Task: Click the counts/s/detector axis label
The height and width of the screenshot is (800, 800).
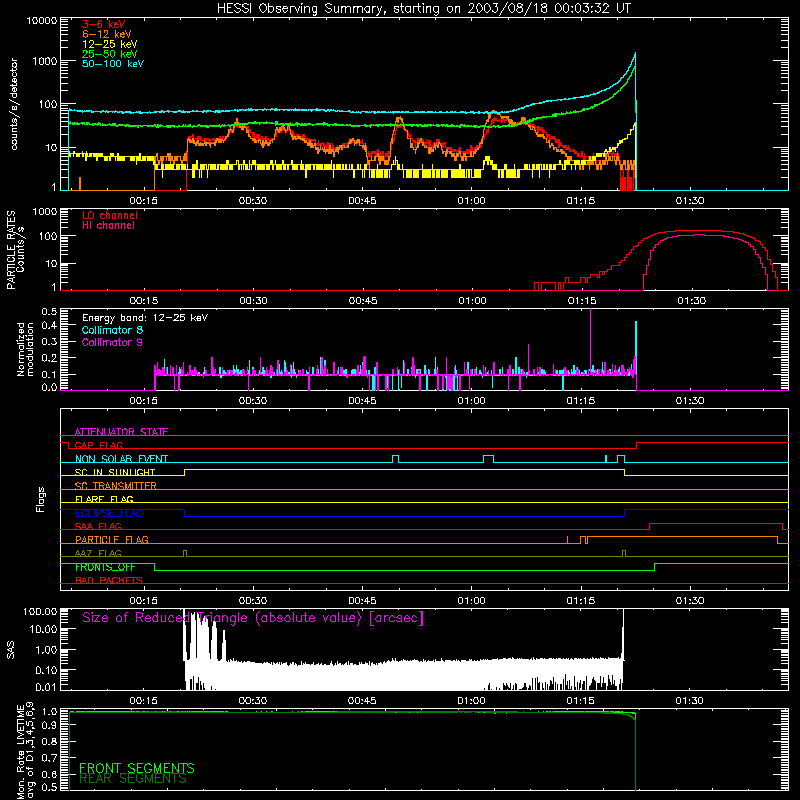Action: coord(14,104)
